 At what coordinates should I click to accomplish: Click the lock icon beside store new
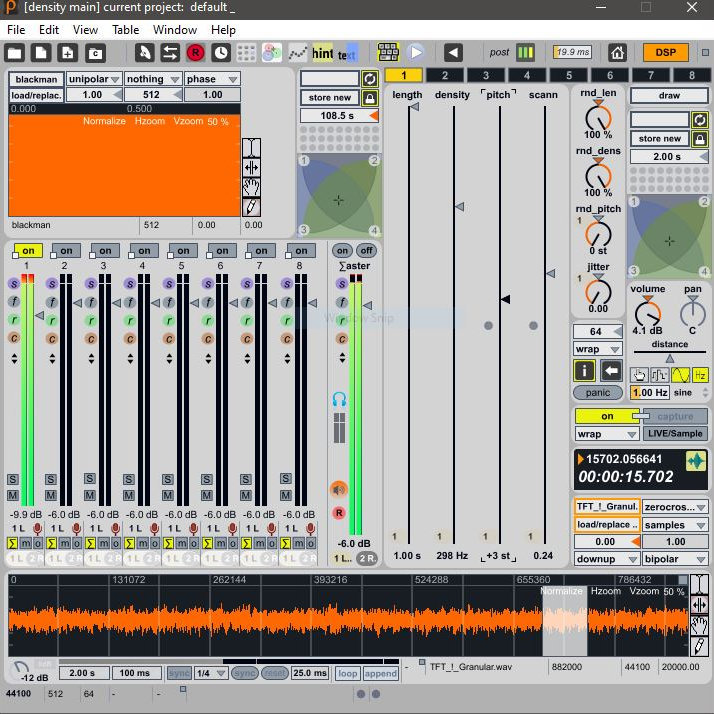[x=370, y=97]
